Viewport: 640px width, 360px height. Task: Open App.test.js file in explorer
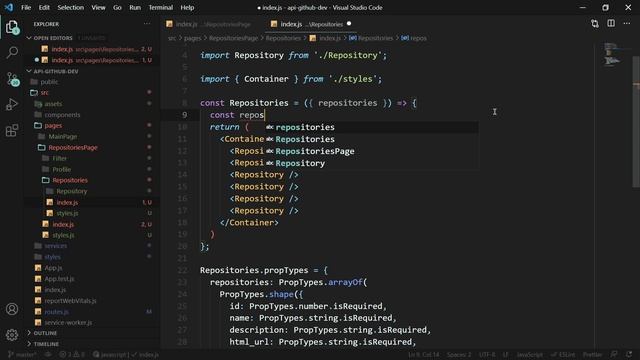pos(60,279)
